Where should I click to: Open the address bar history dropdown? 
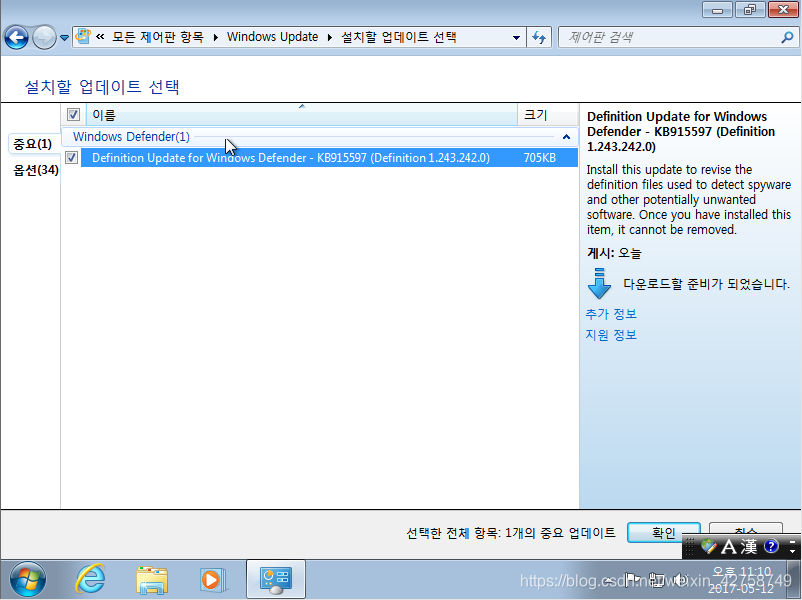click(x=516, y=37)
